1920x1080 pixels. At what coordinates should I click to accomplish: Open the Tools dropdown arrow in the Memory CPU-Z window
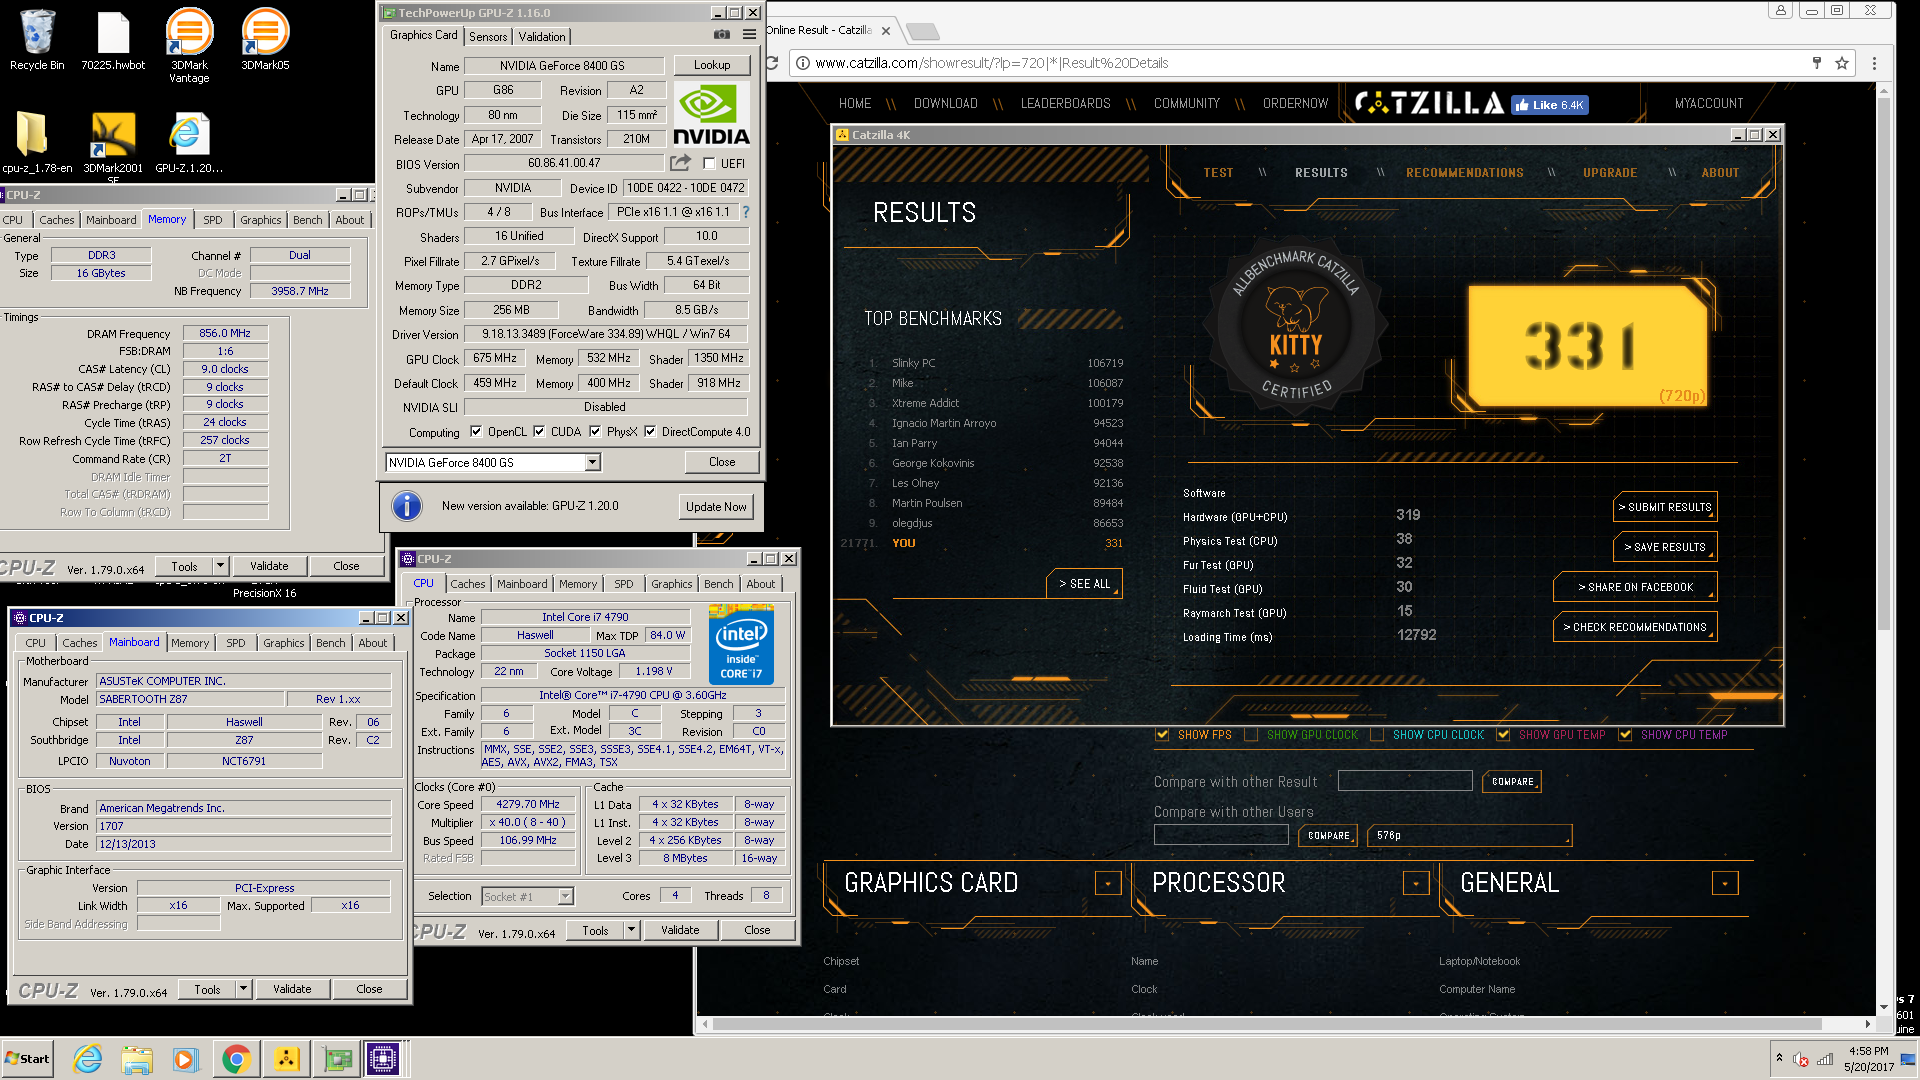pyautogui.click(x=220, y=566)
